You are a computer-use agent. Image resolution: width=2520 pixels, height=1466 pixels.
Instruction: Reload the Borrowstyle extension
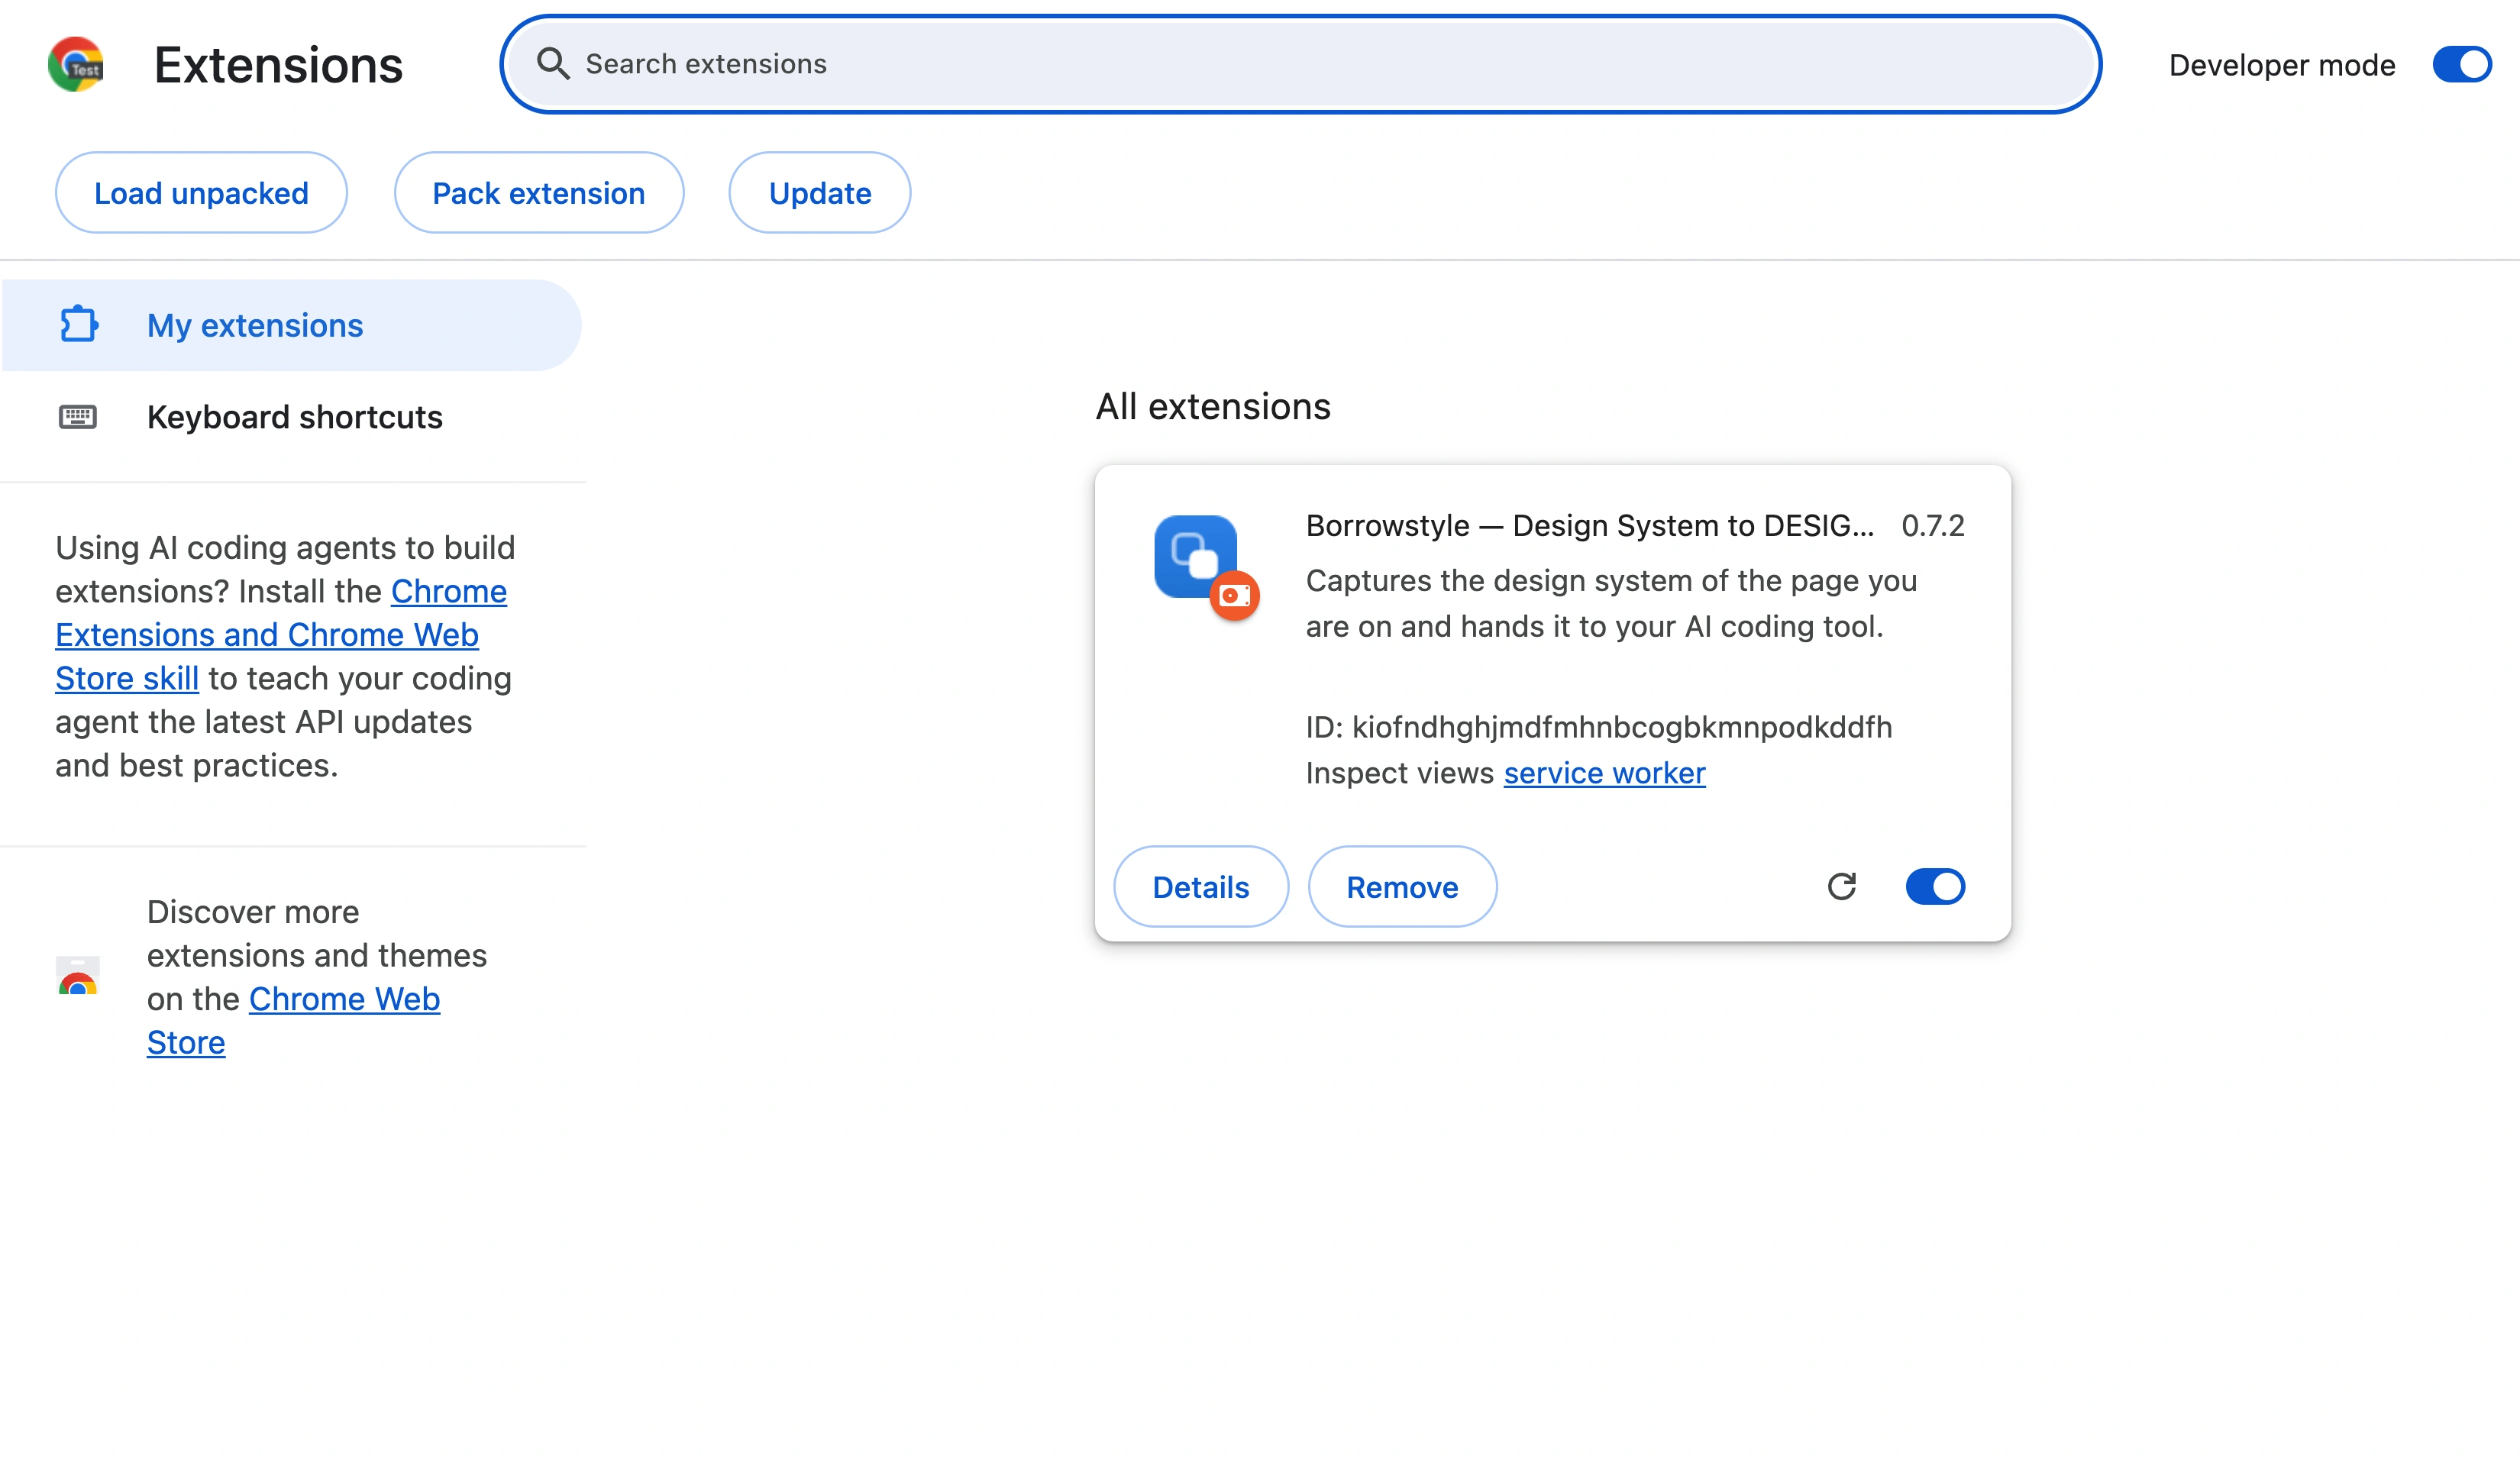click(1841, 887)
